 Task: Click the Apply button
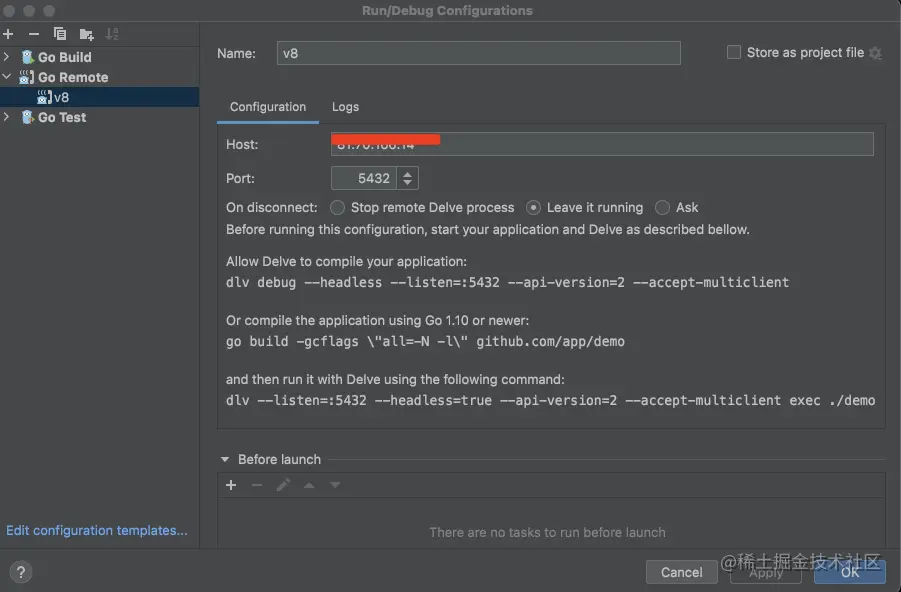[766, 572]
